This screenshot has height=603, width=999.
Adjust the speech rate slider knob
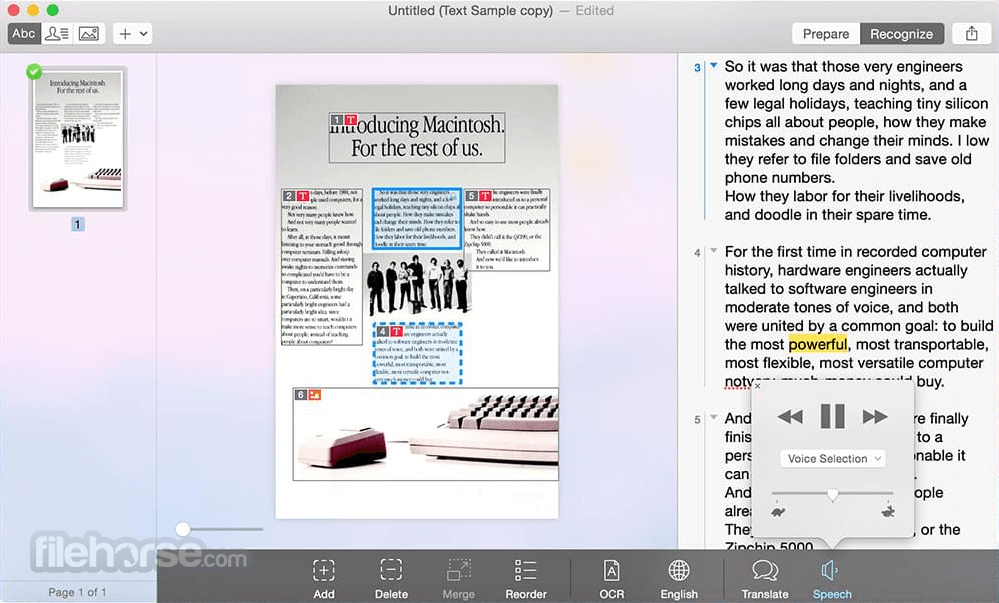click(832, 495)
